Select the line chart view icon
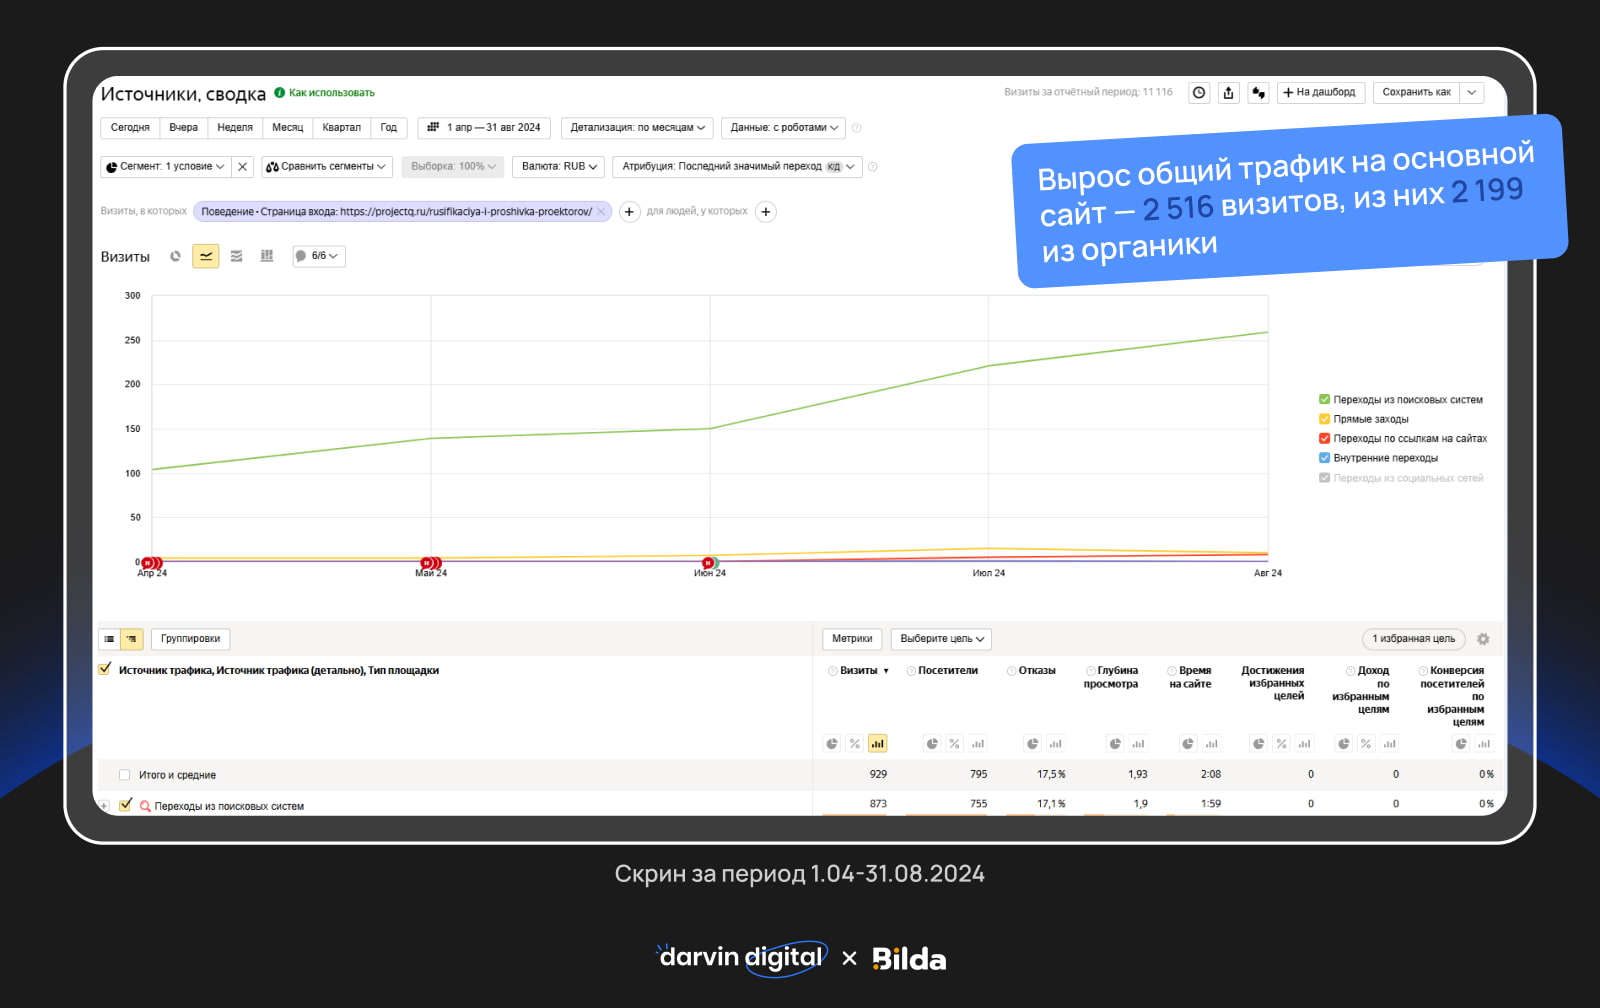1600x1008 pixels. coord(206,257)
